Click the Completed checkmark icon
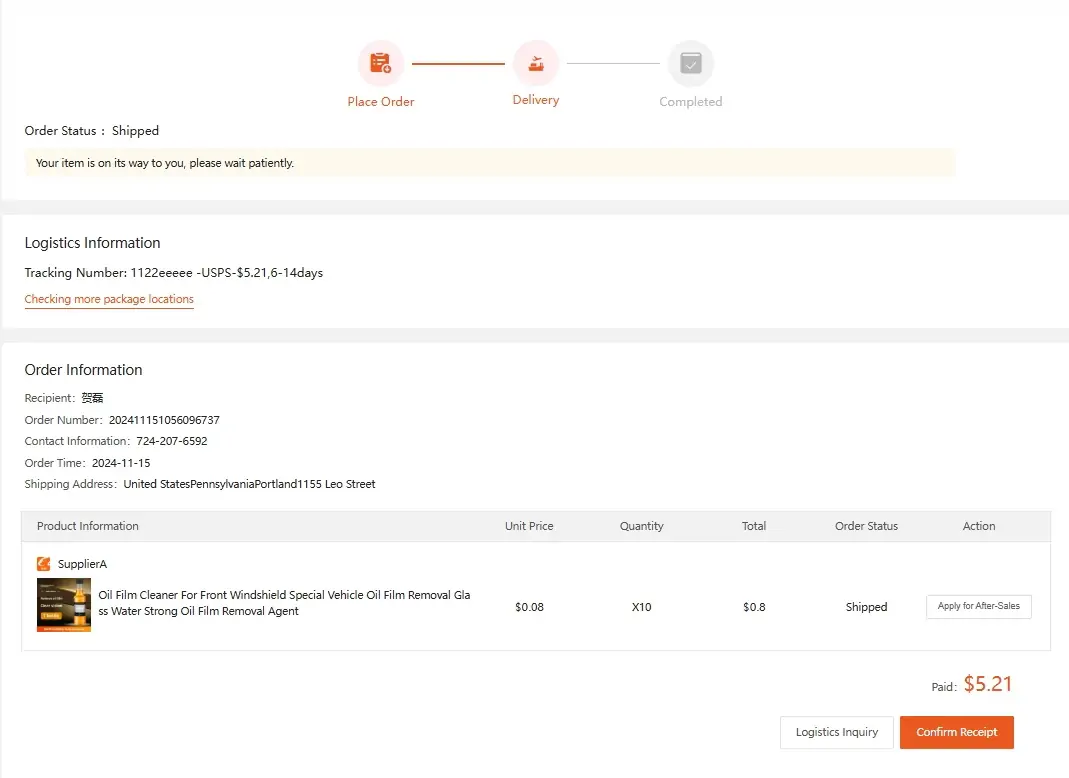1069x778 pixels. click(690, 61)
